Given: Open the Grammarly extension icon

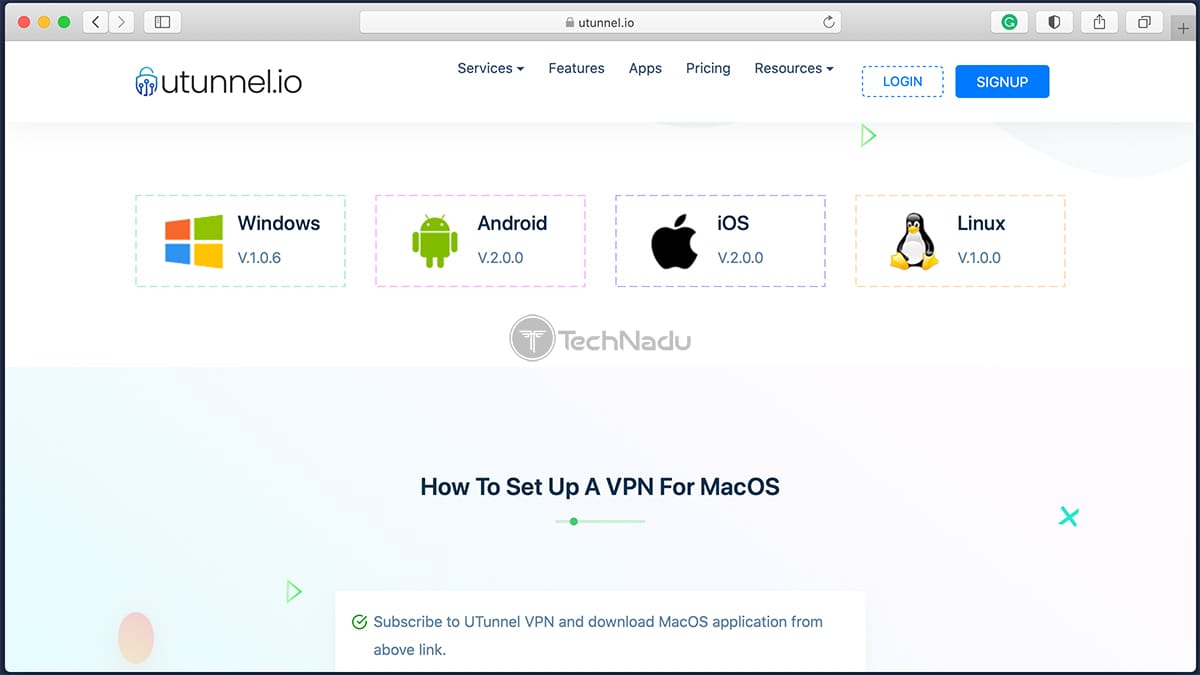Looking at the screenshot, I should click(x=1009, y=21).
